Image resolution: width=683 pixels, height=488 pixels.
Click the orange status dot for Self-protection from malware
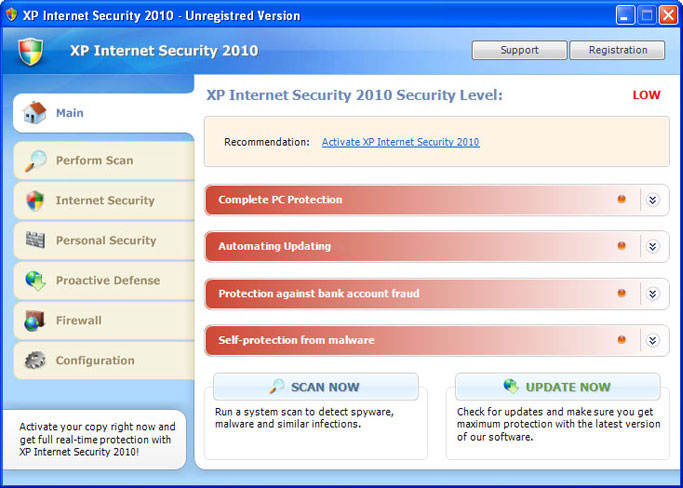click(x=621, y=339)
